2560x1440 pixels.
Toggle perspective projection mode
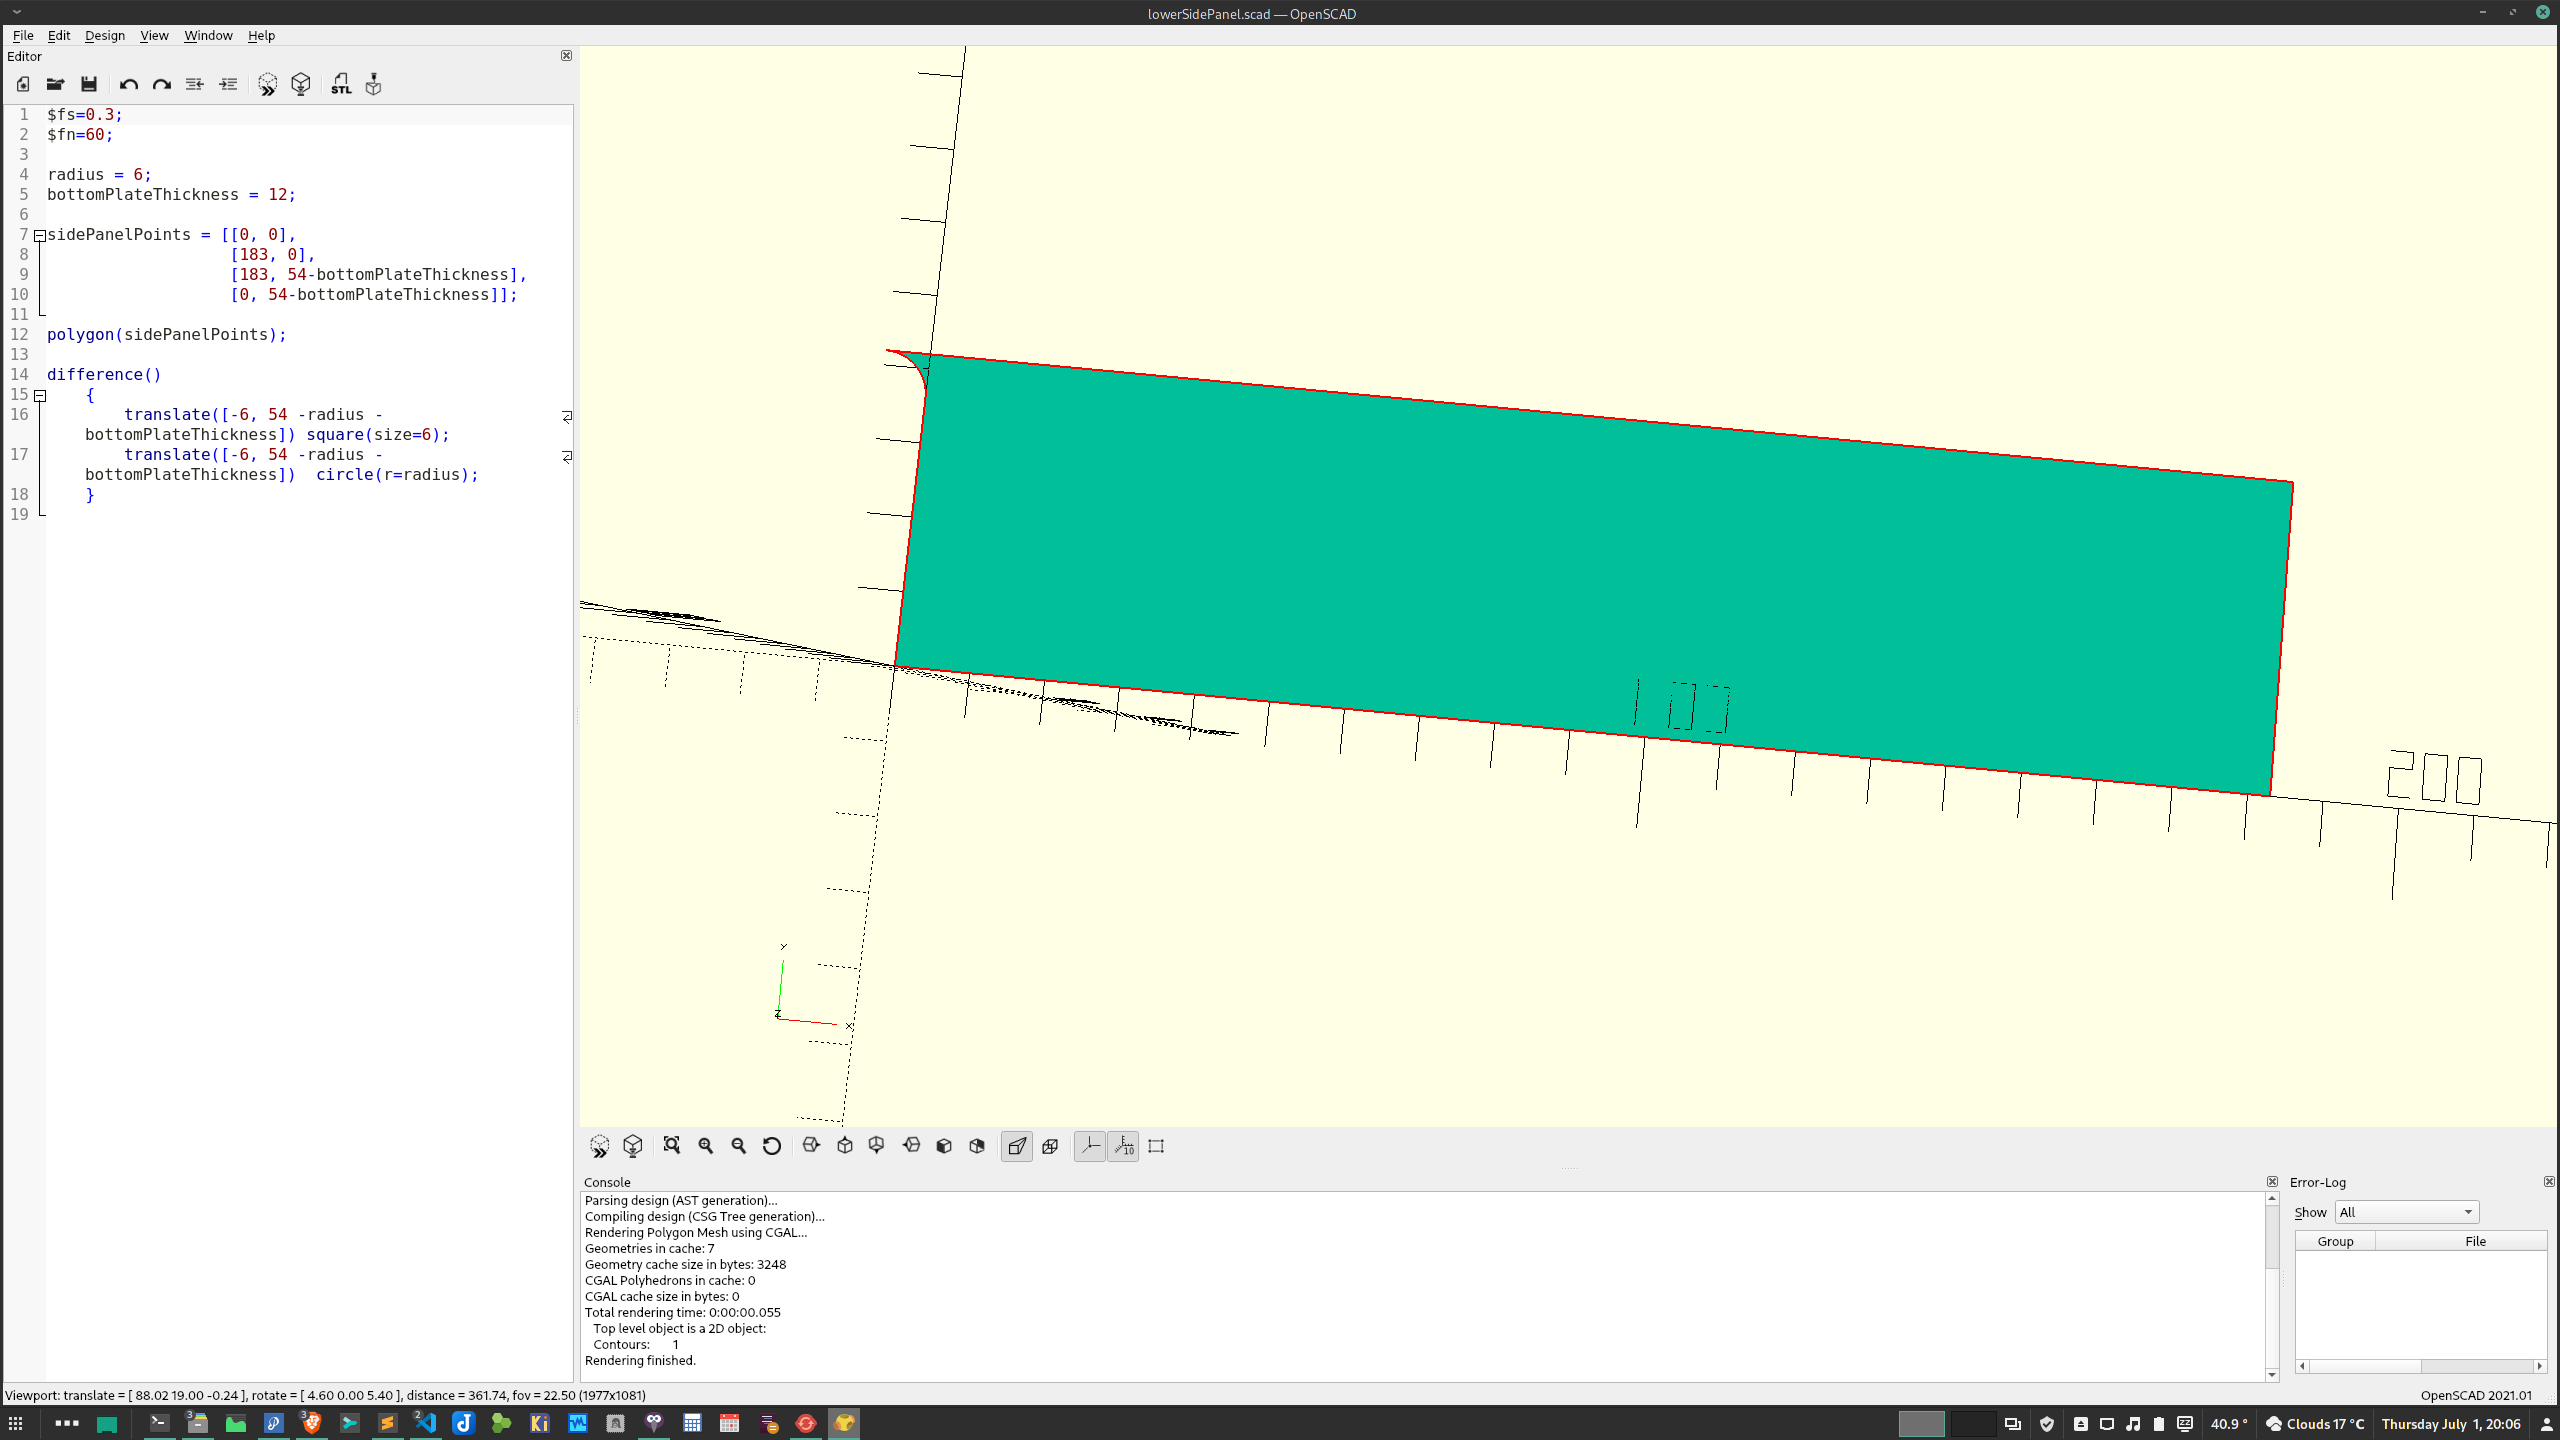[1017, 1146]
